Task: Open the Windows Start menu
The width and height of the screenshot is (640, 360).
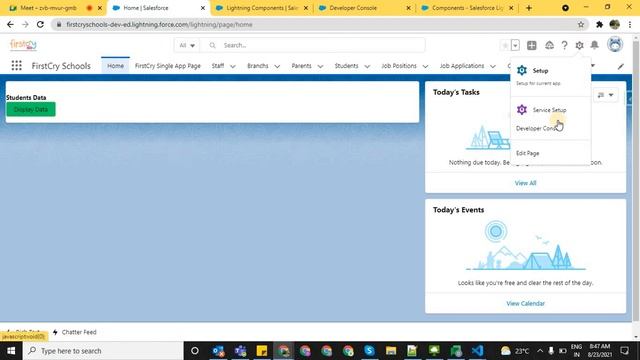Action: click(x=11, y=351)
